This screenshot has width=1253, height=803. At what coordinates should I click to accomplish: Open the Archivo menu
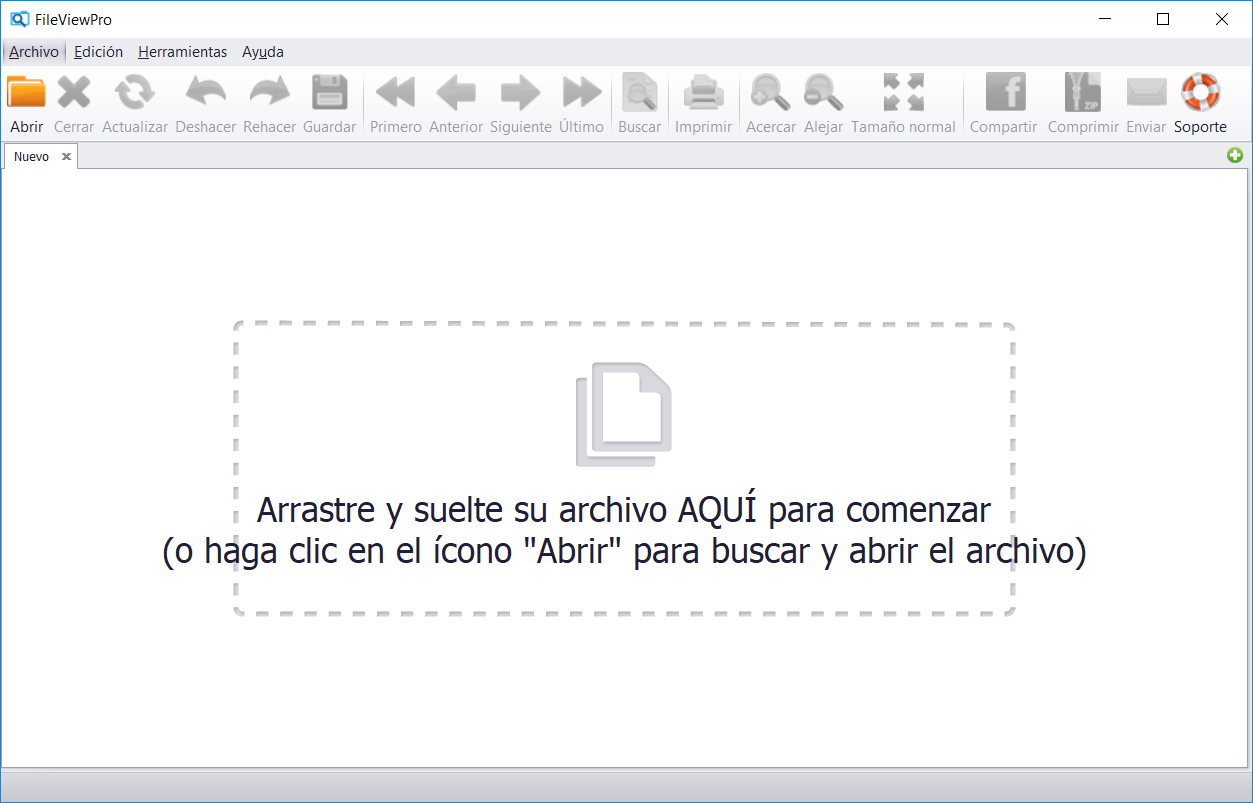click(x=34, y=52)
